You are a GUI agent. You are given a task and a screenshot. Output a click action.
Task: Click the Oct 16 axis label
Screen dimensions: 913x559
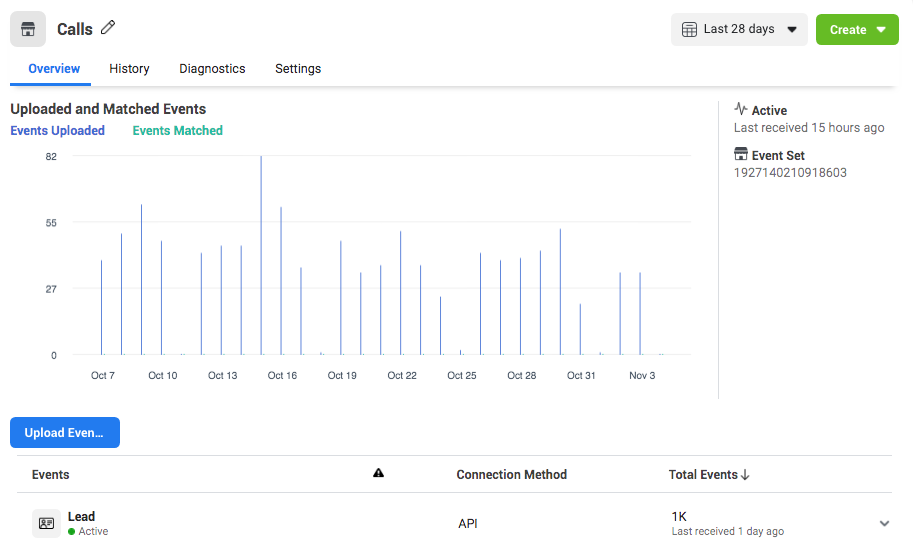282,376
